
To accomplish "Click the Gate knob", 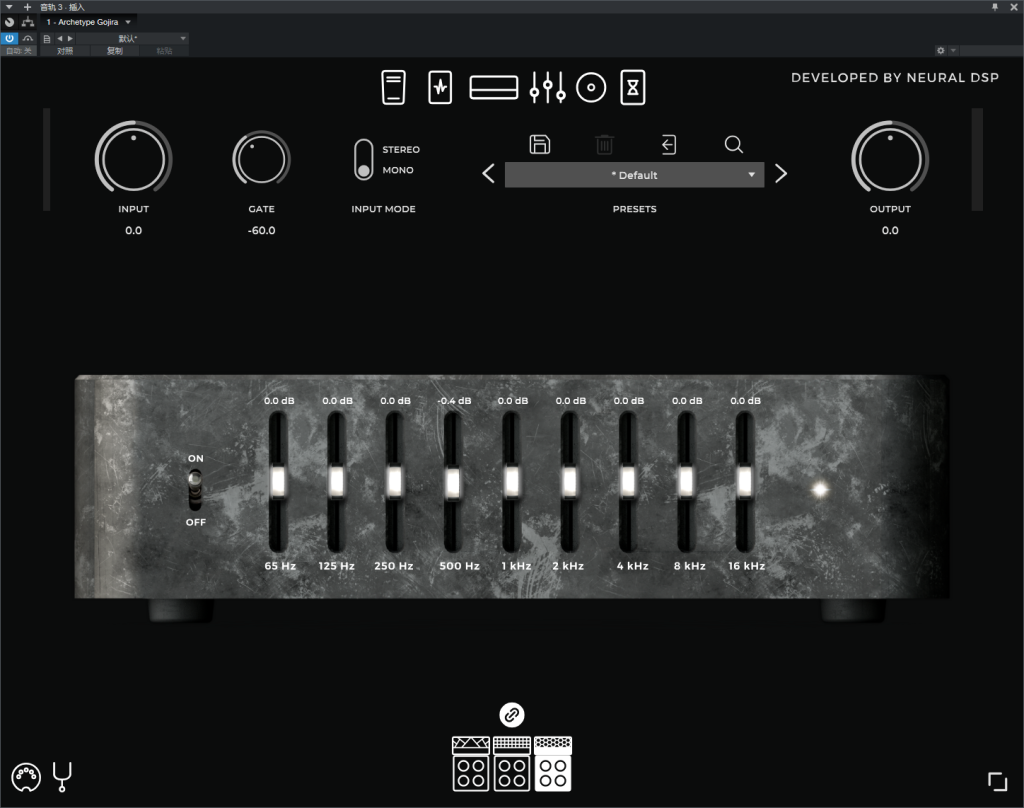I will pyautogui.click(x=261, y=159).
